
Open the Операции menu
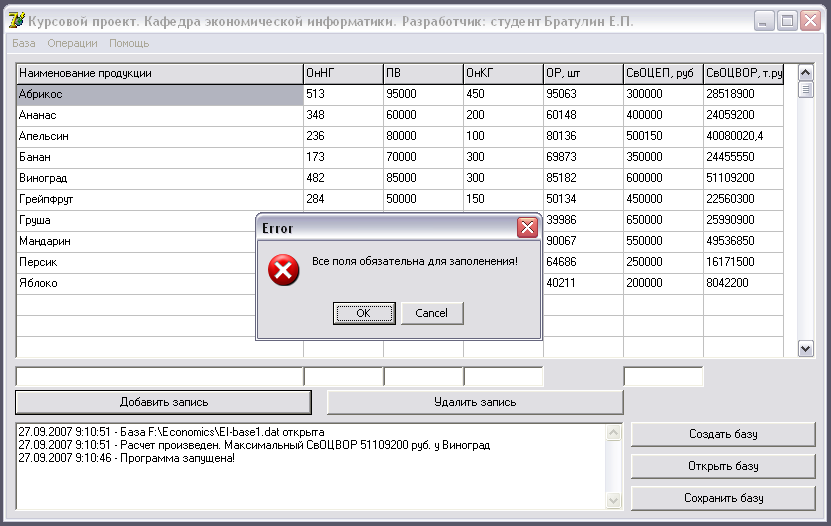(72, 43)
